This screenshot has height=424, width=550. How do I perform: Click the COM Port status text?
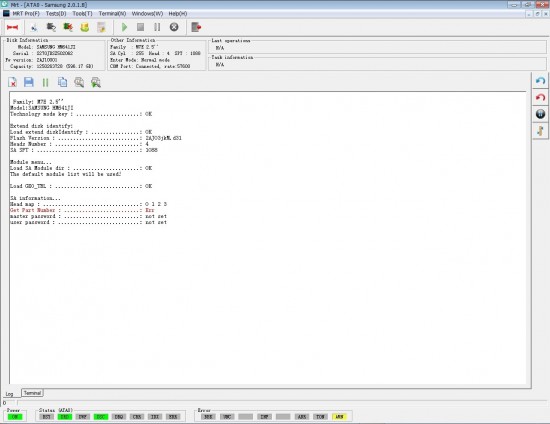tap(150, 66)
